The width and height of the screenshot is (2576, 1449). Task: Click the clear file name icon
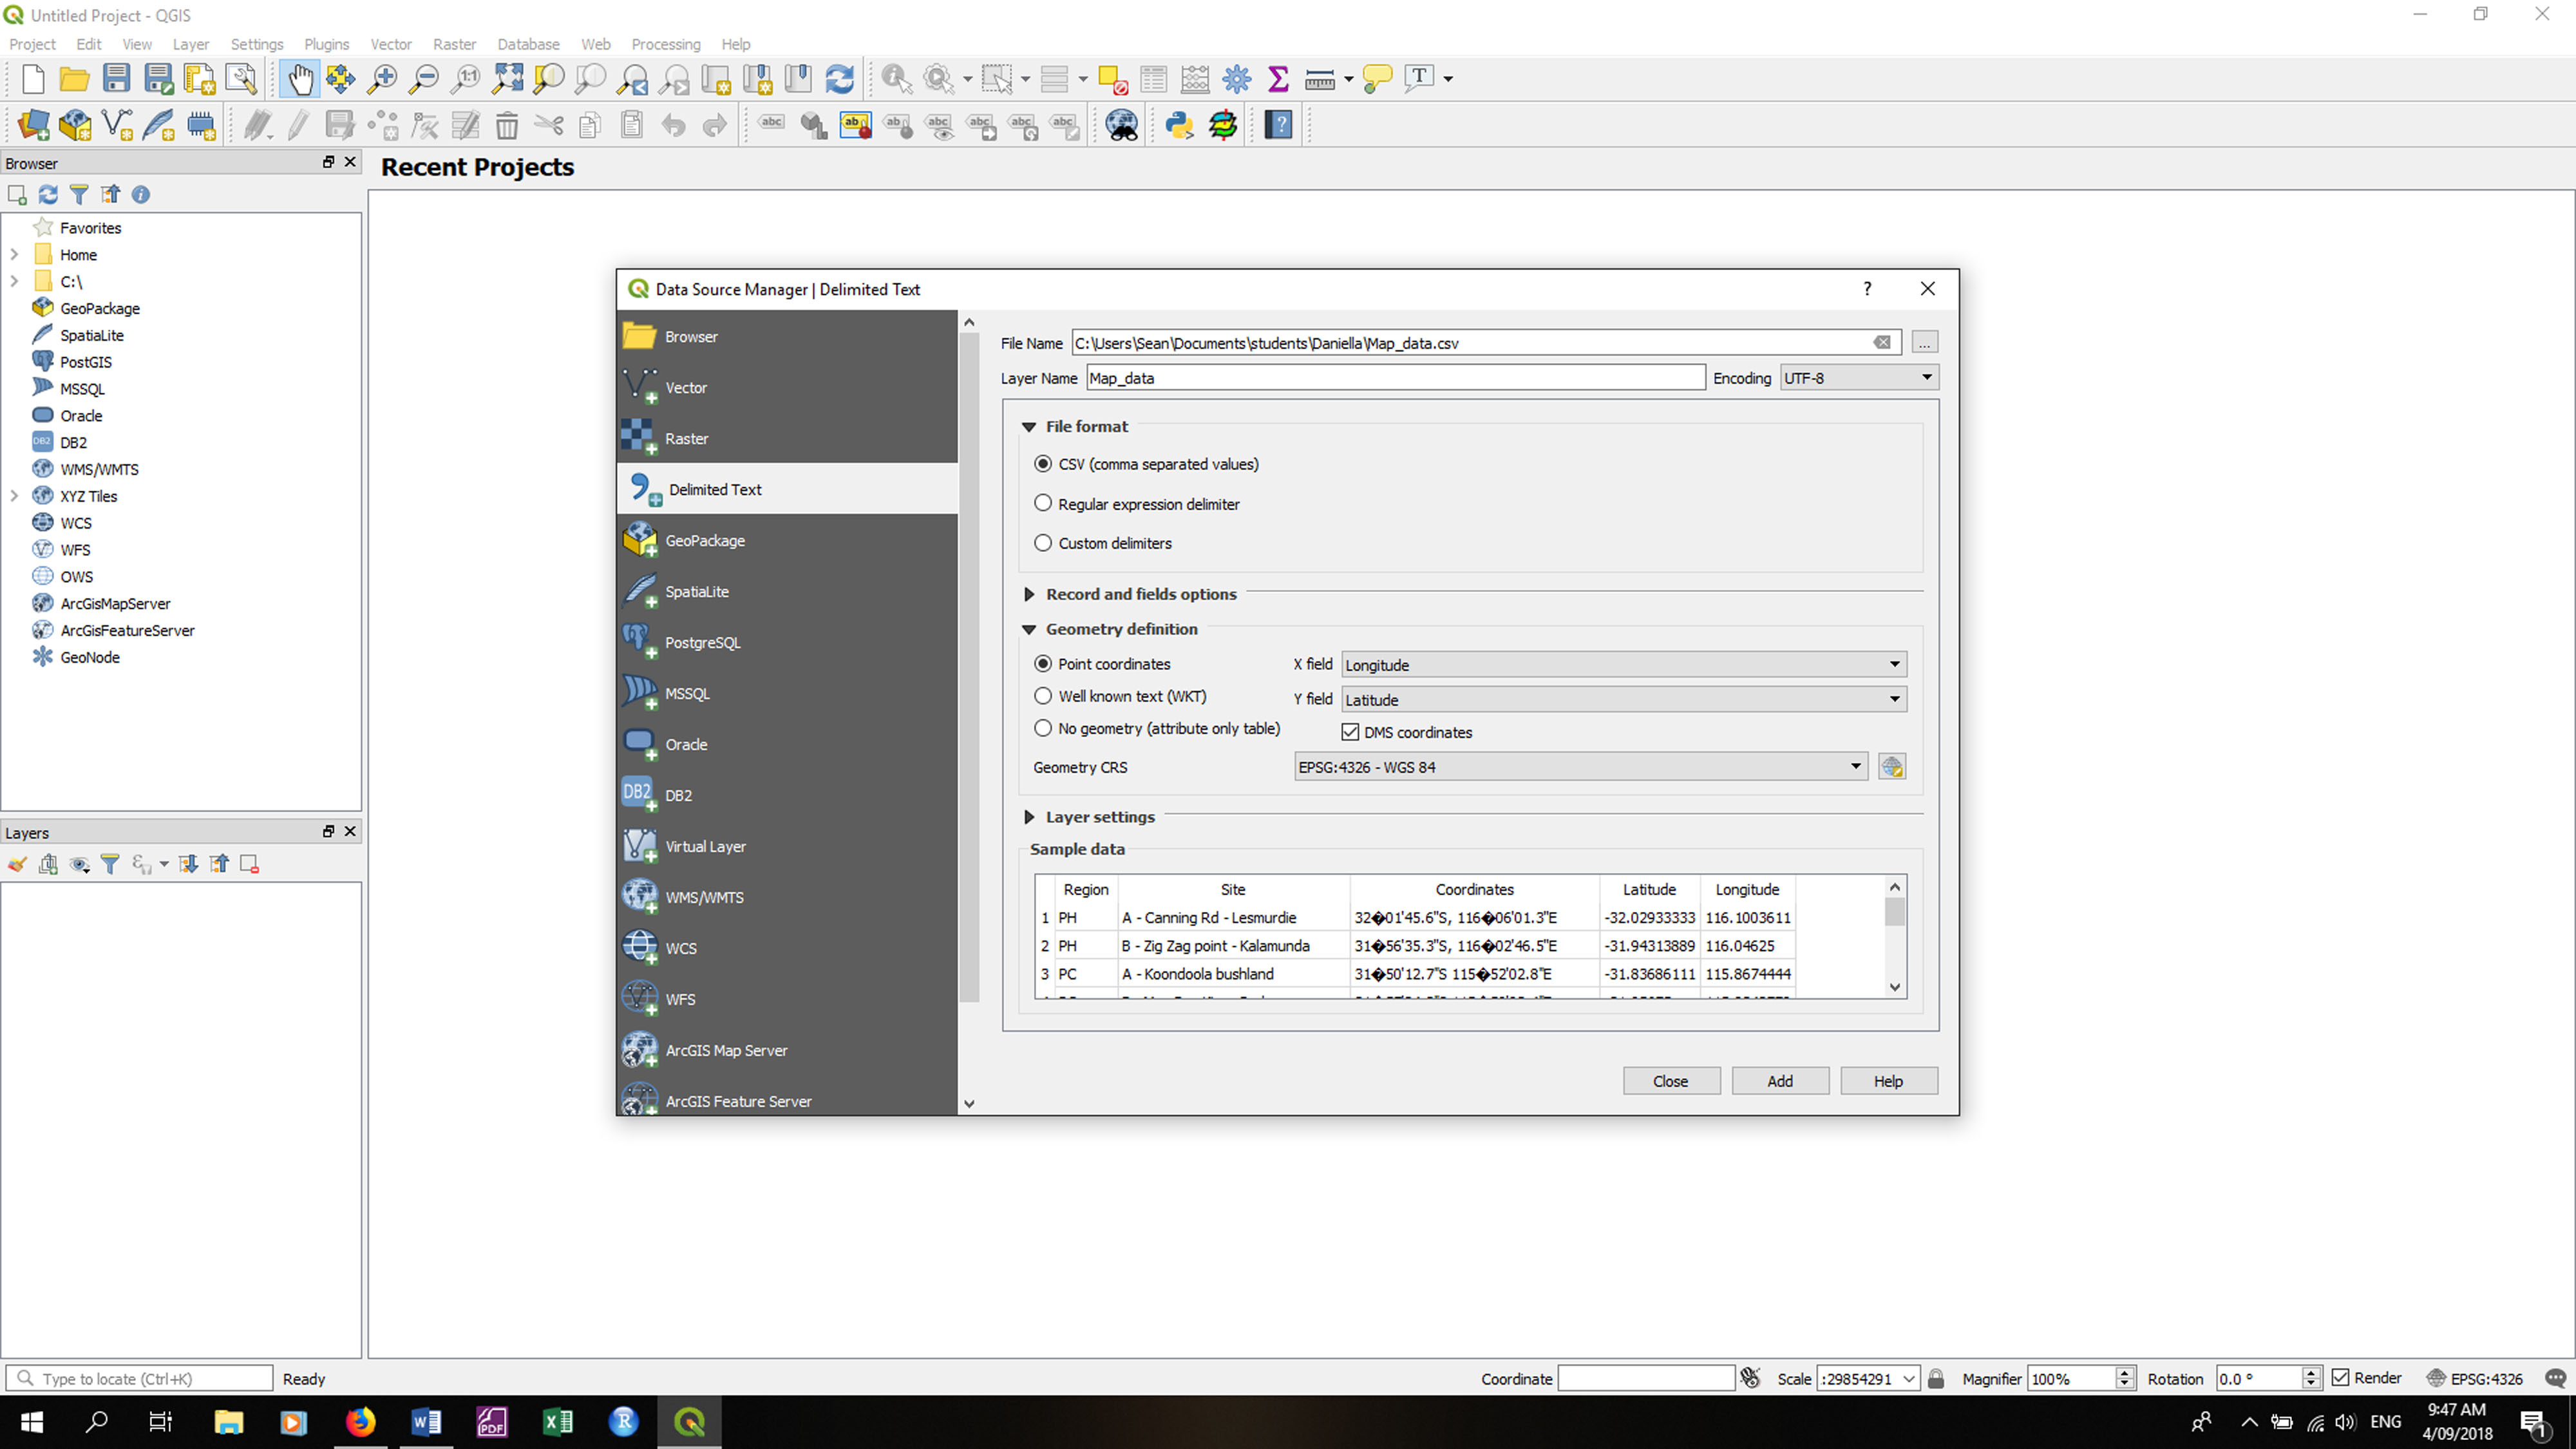coord(1882,342)
